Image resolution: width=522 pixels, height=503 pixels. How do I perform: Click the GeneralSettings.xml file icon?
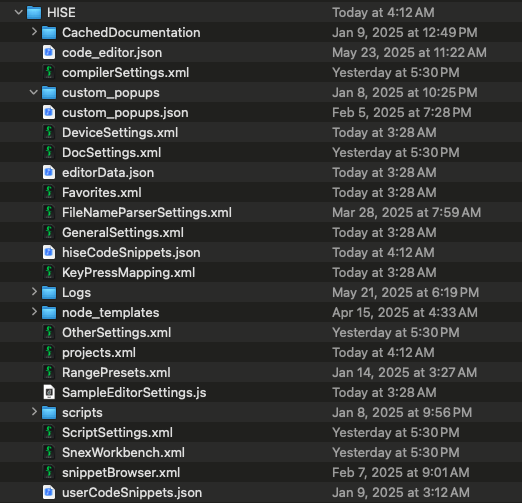coord(49,232)
